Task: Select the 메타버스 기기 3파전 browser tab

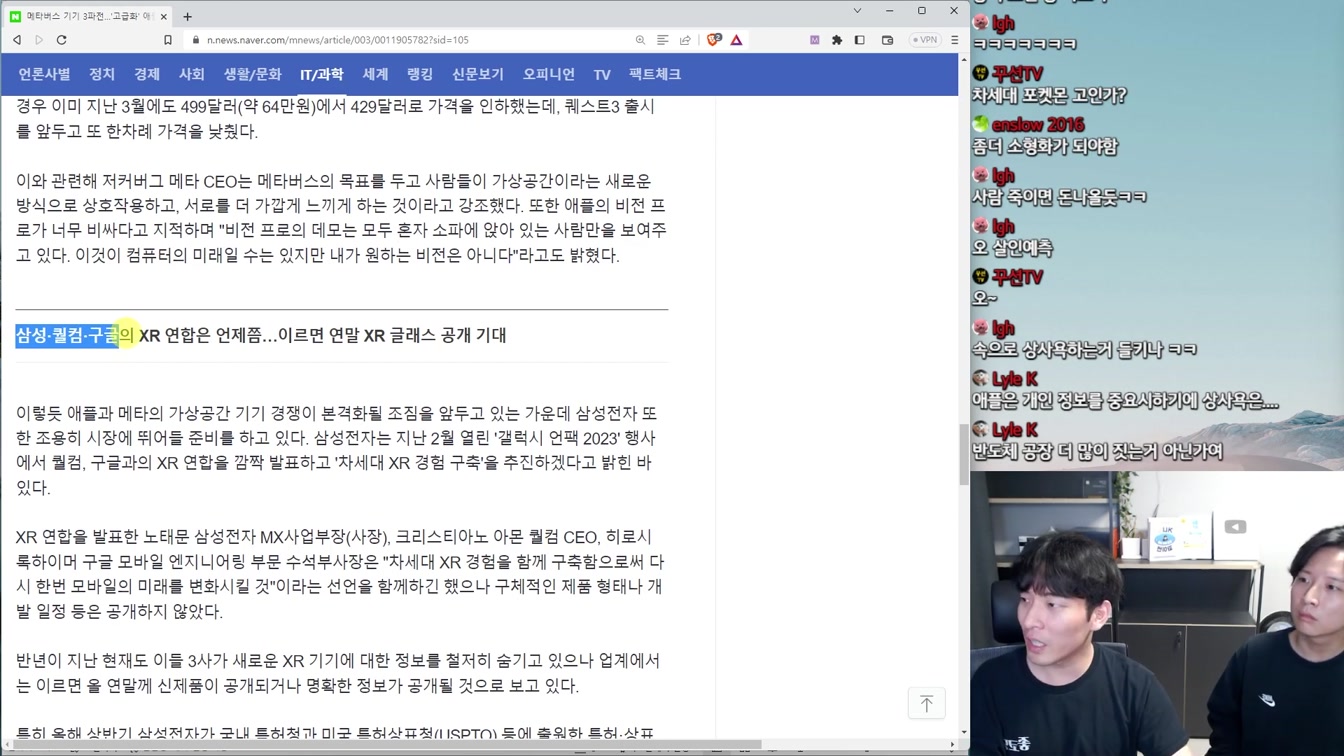Action: point(88,16)
